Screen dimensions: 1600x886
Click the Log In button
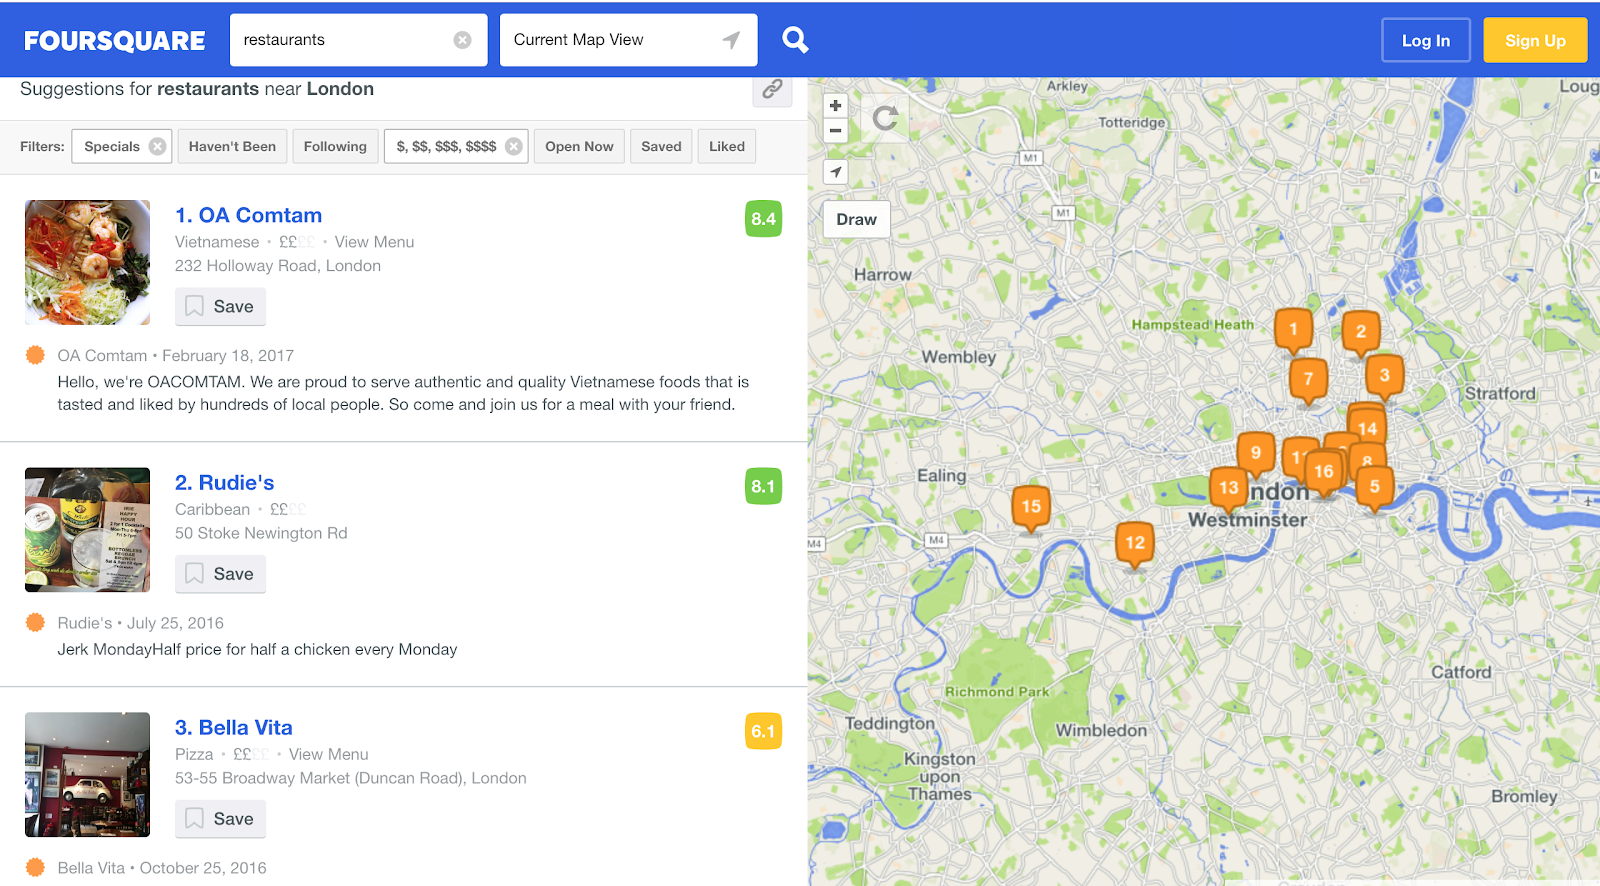coord(1425,41)
